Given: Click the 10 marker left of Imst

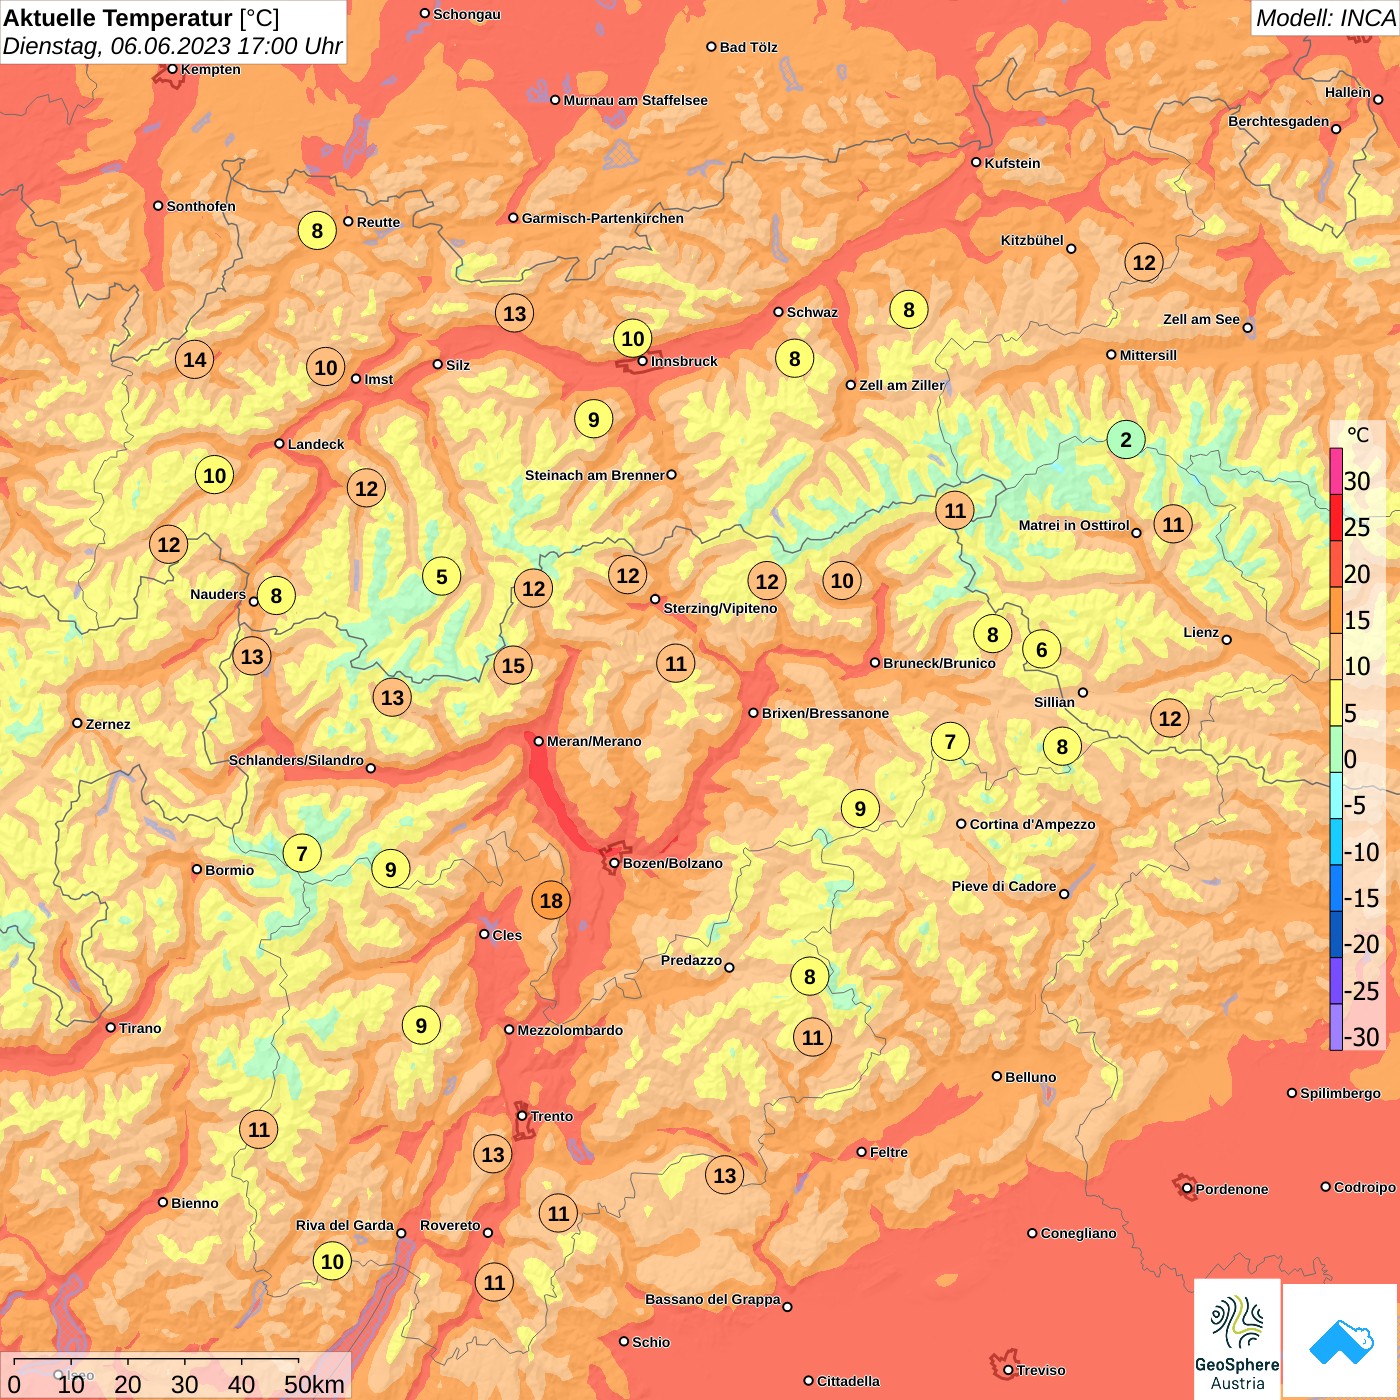Looking at the screenshot, I should tap(326, 368).
